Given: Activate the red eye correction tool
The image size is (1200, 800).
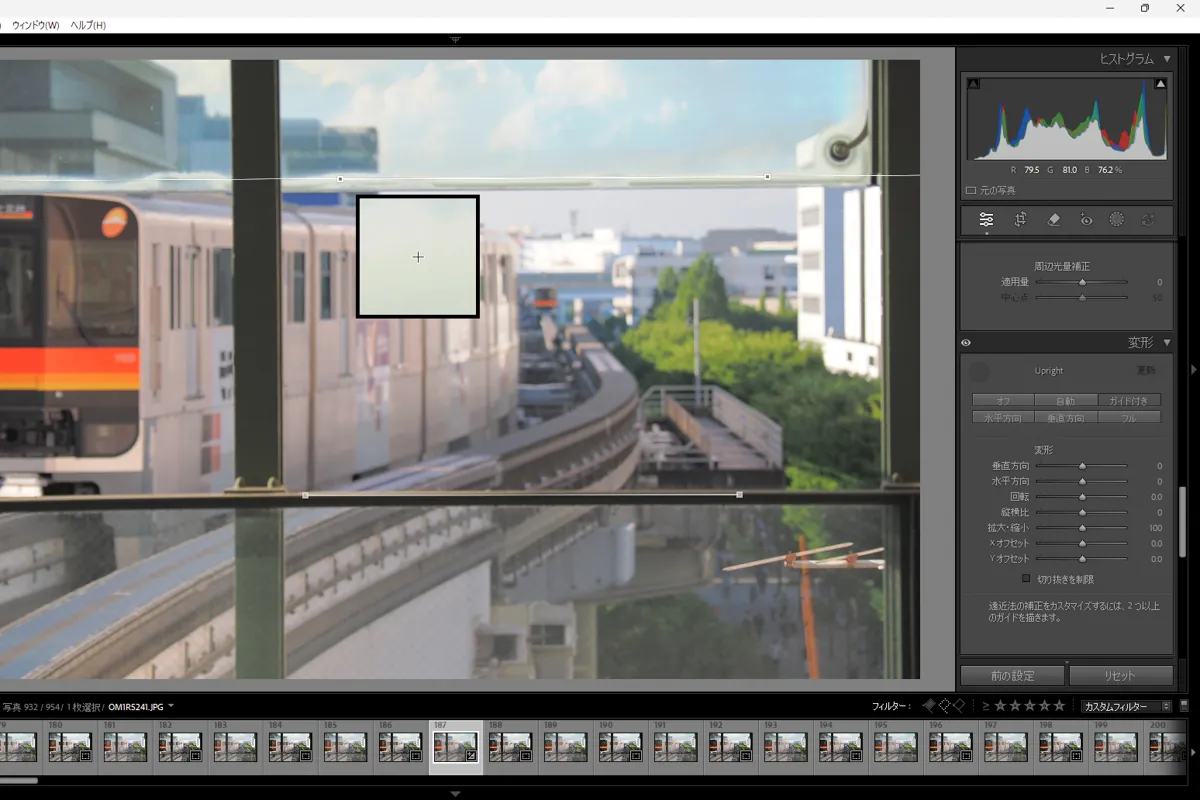Looking at the screenshot, I should (1087, 220).
